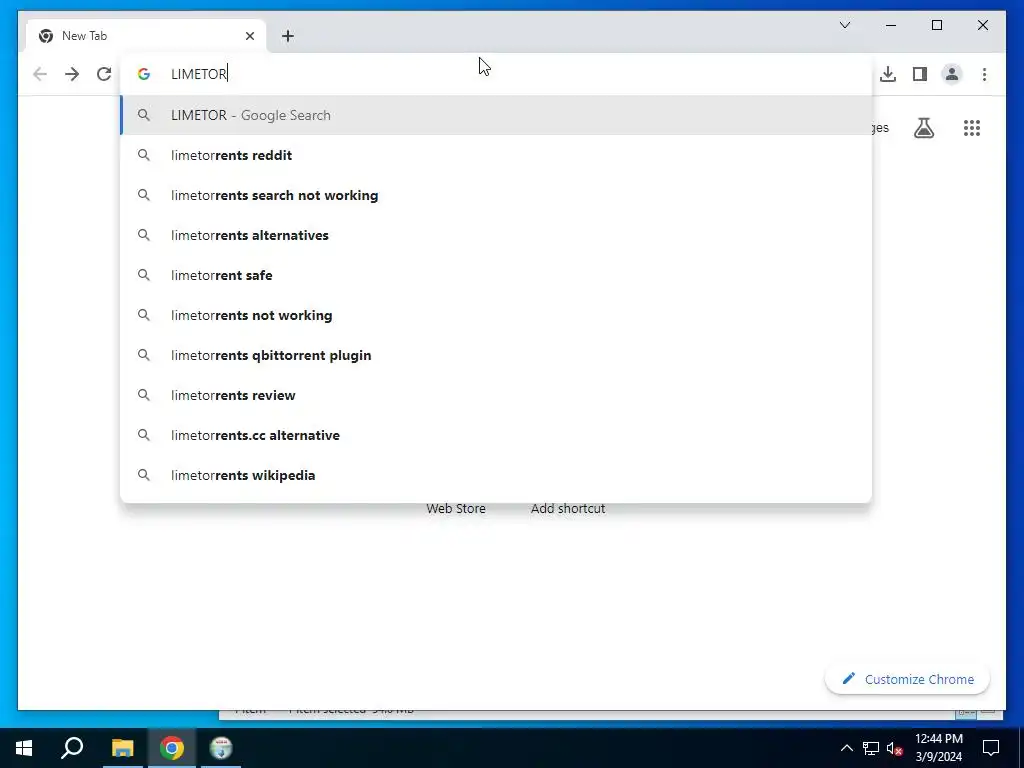The height and width of the screenshot is (768, 1024).
Task: Choose suggestion limetorrents search not working
Action: coord(496,195)
